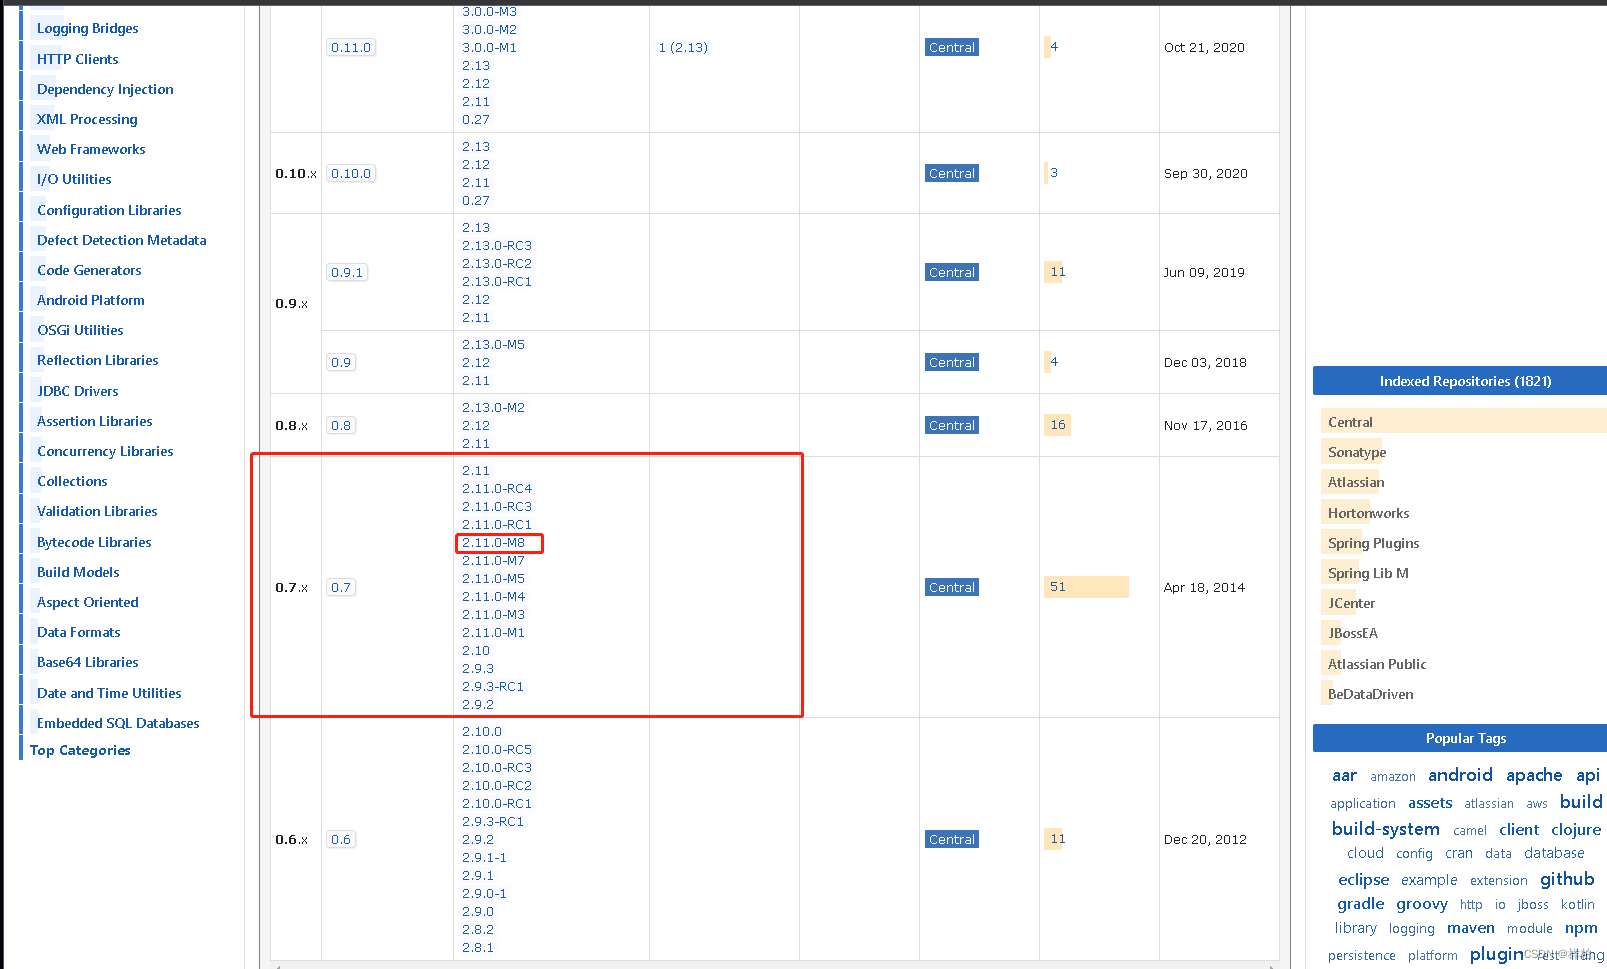The height and width of the screenshot is (969, 1607).
Task: Open version 0.10.0 button
Action: tap(351, 173)
